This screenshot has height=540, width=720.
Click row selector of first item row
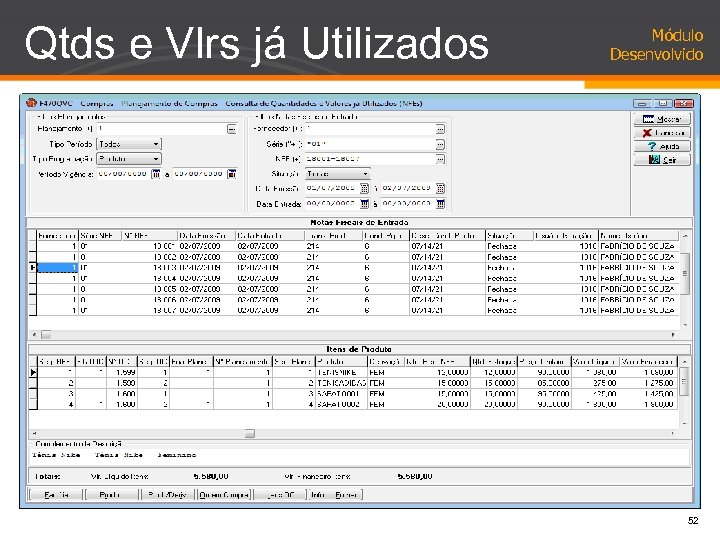tap(33, 372)
